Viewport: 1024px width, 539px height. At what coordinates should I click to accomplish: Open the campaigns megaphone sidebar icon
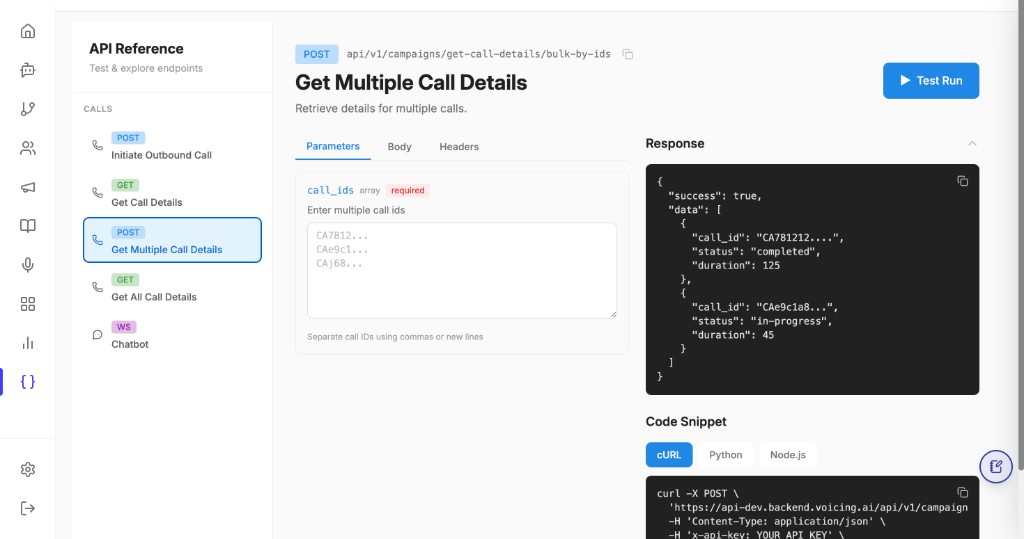(x=27, y=188)
